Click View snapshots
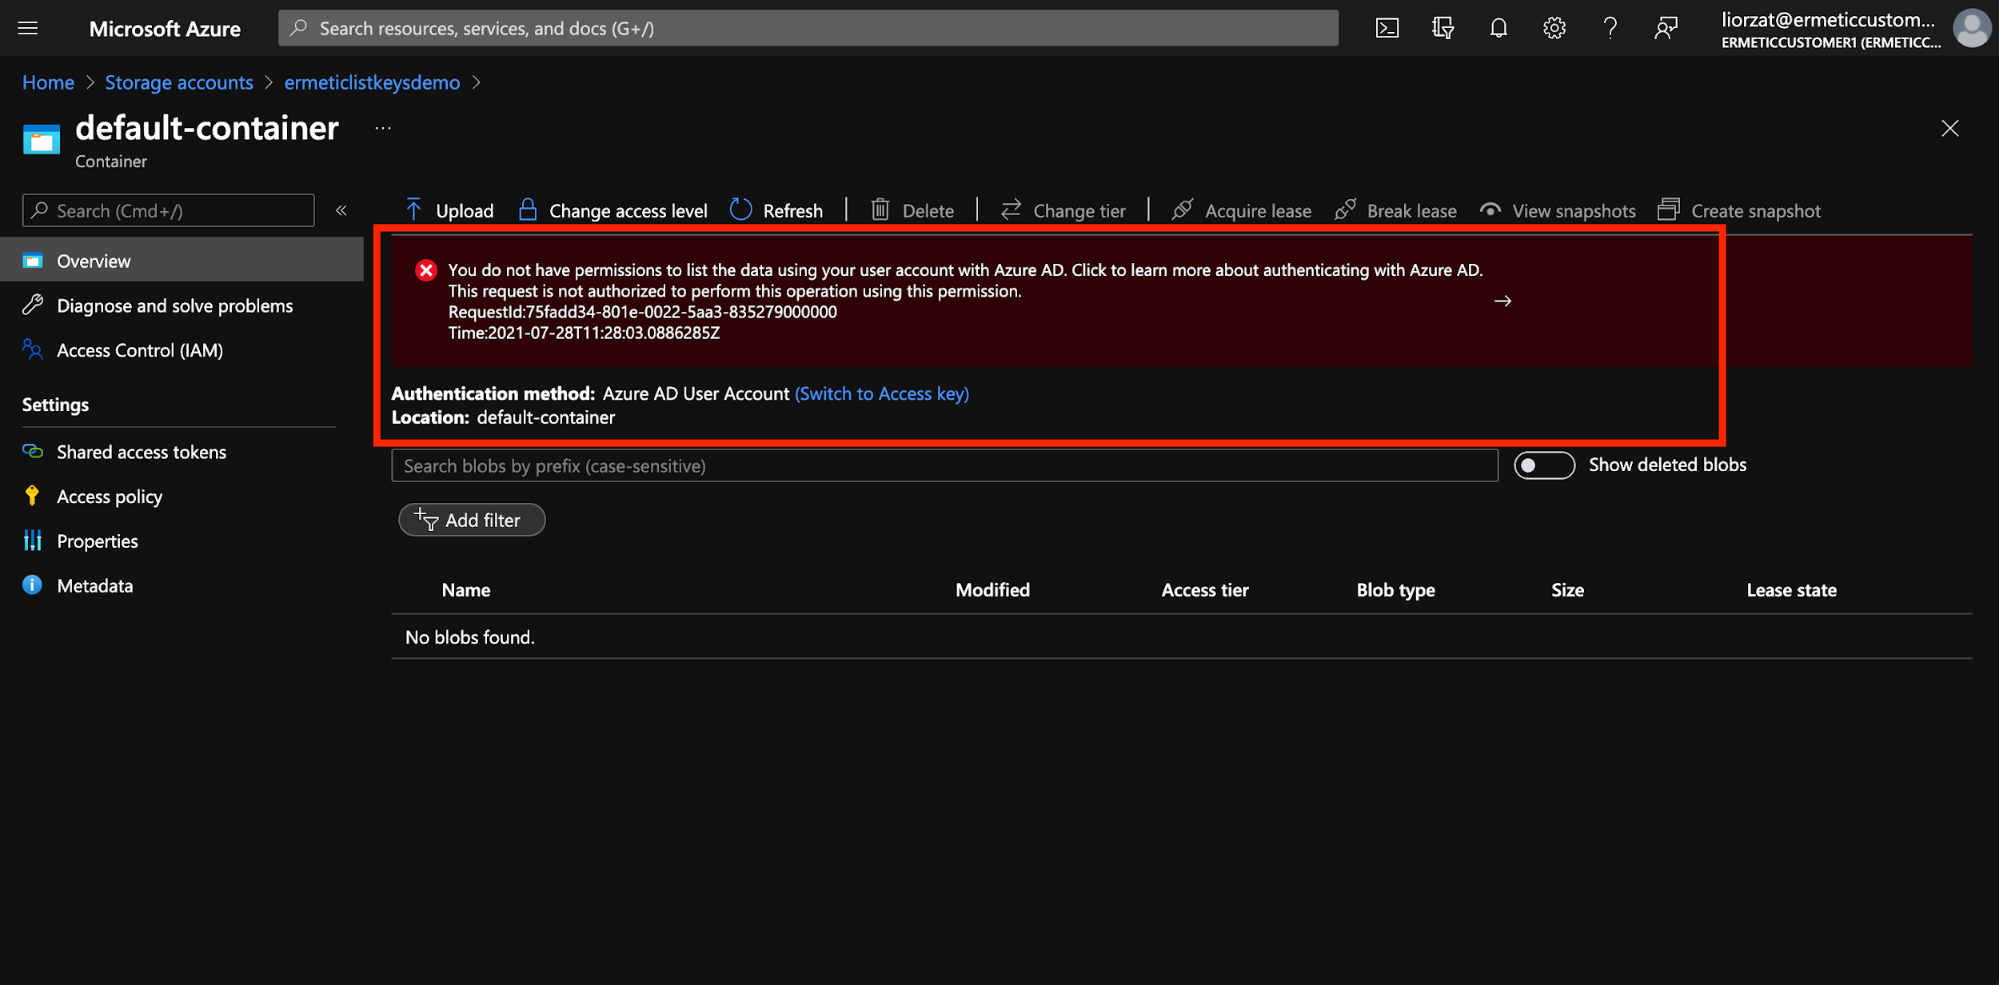 point(1558,210)
